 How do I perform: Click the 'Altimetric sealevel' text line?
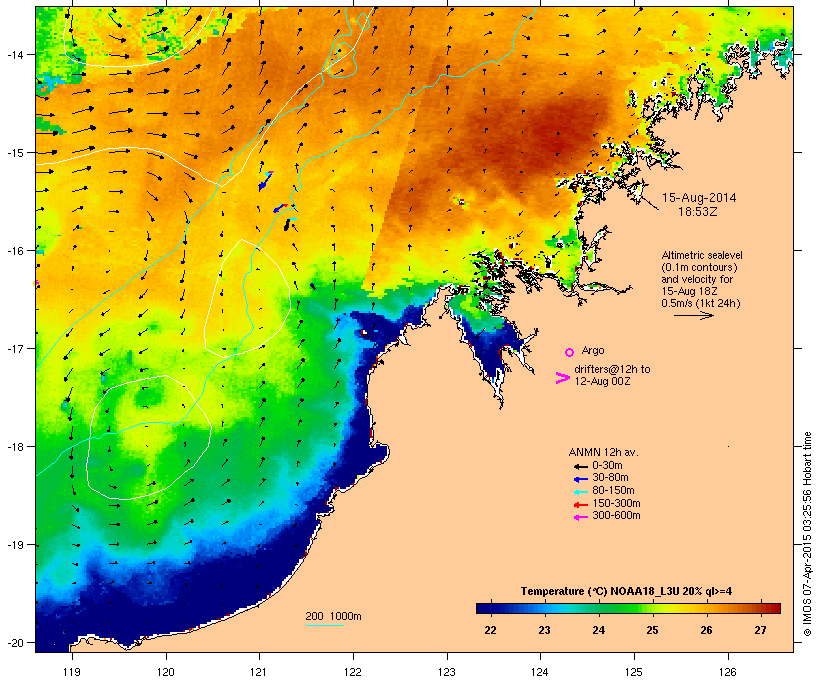point(702,255)
